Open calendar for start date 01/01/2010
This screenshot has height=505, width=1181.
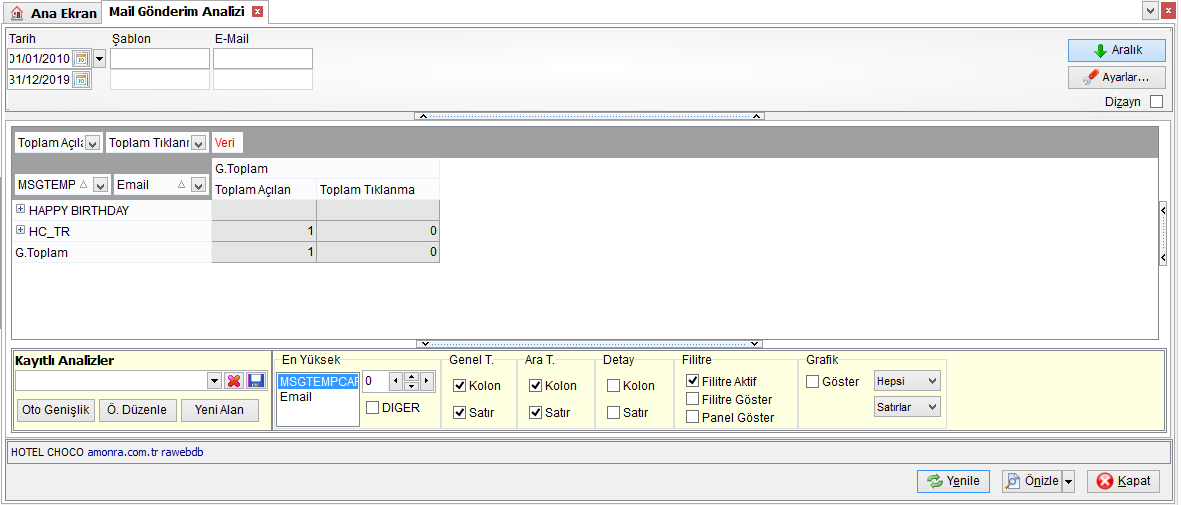coord(81,59)
